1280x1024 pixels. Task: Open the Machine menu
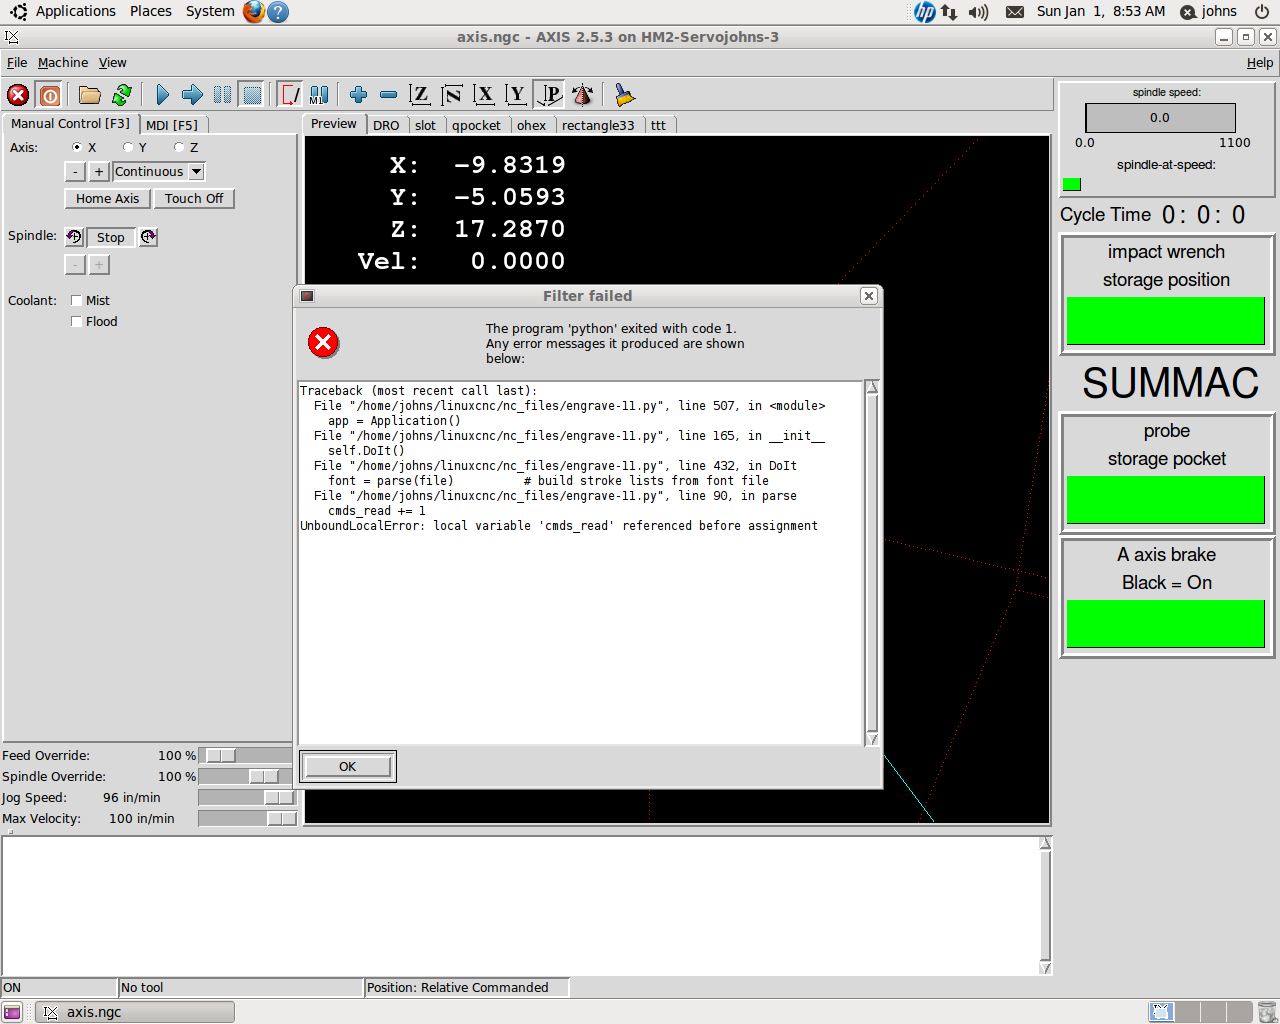tap(63, 62)
